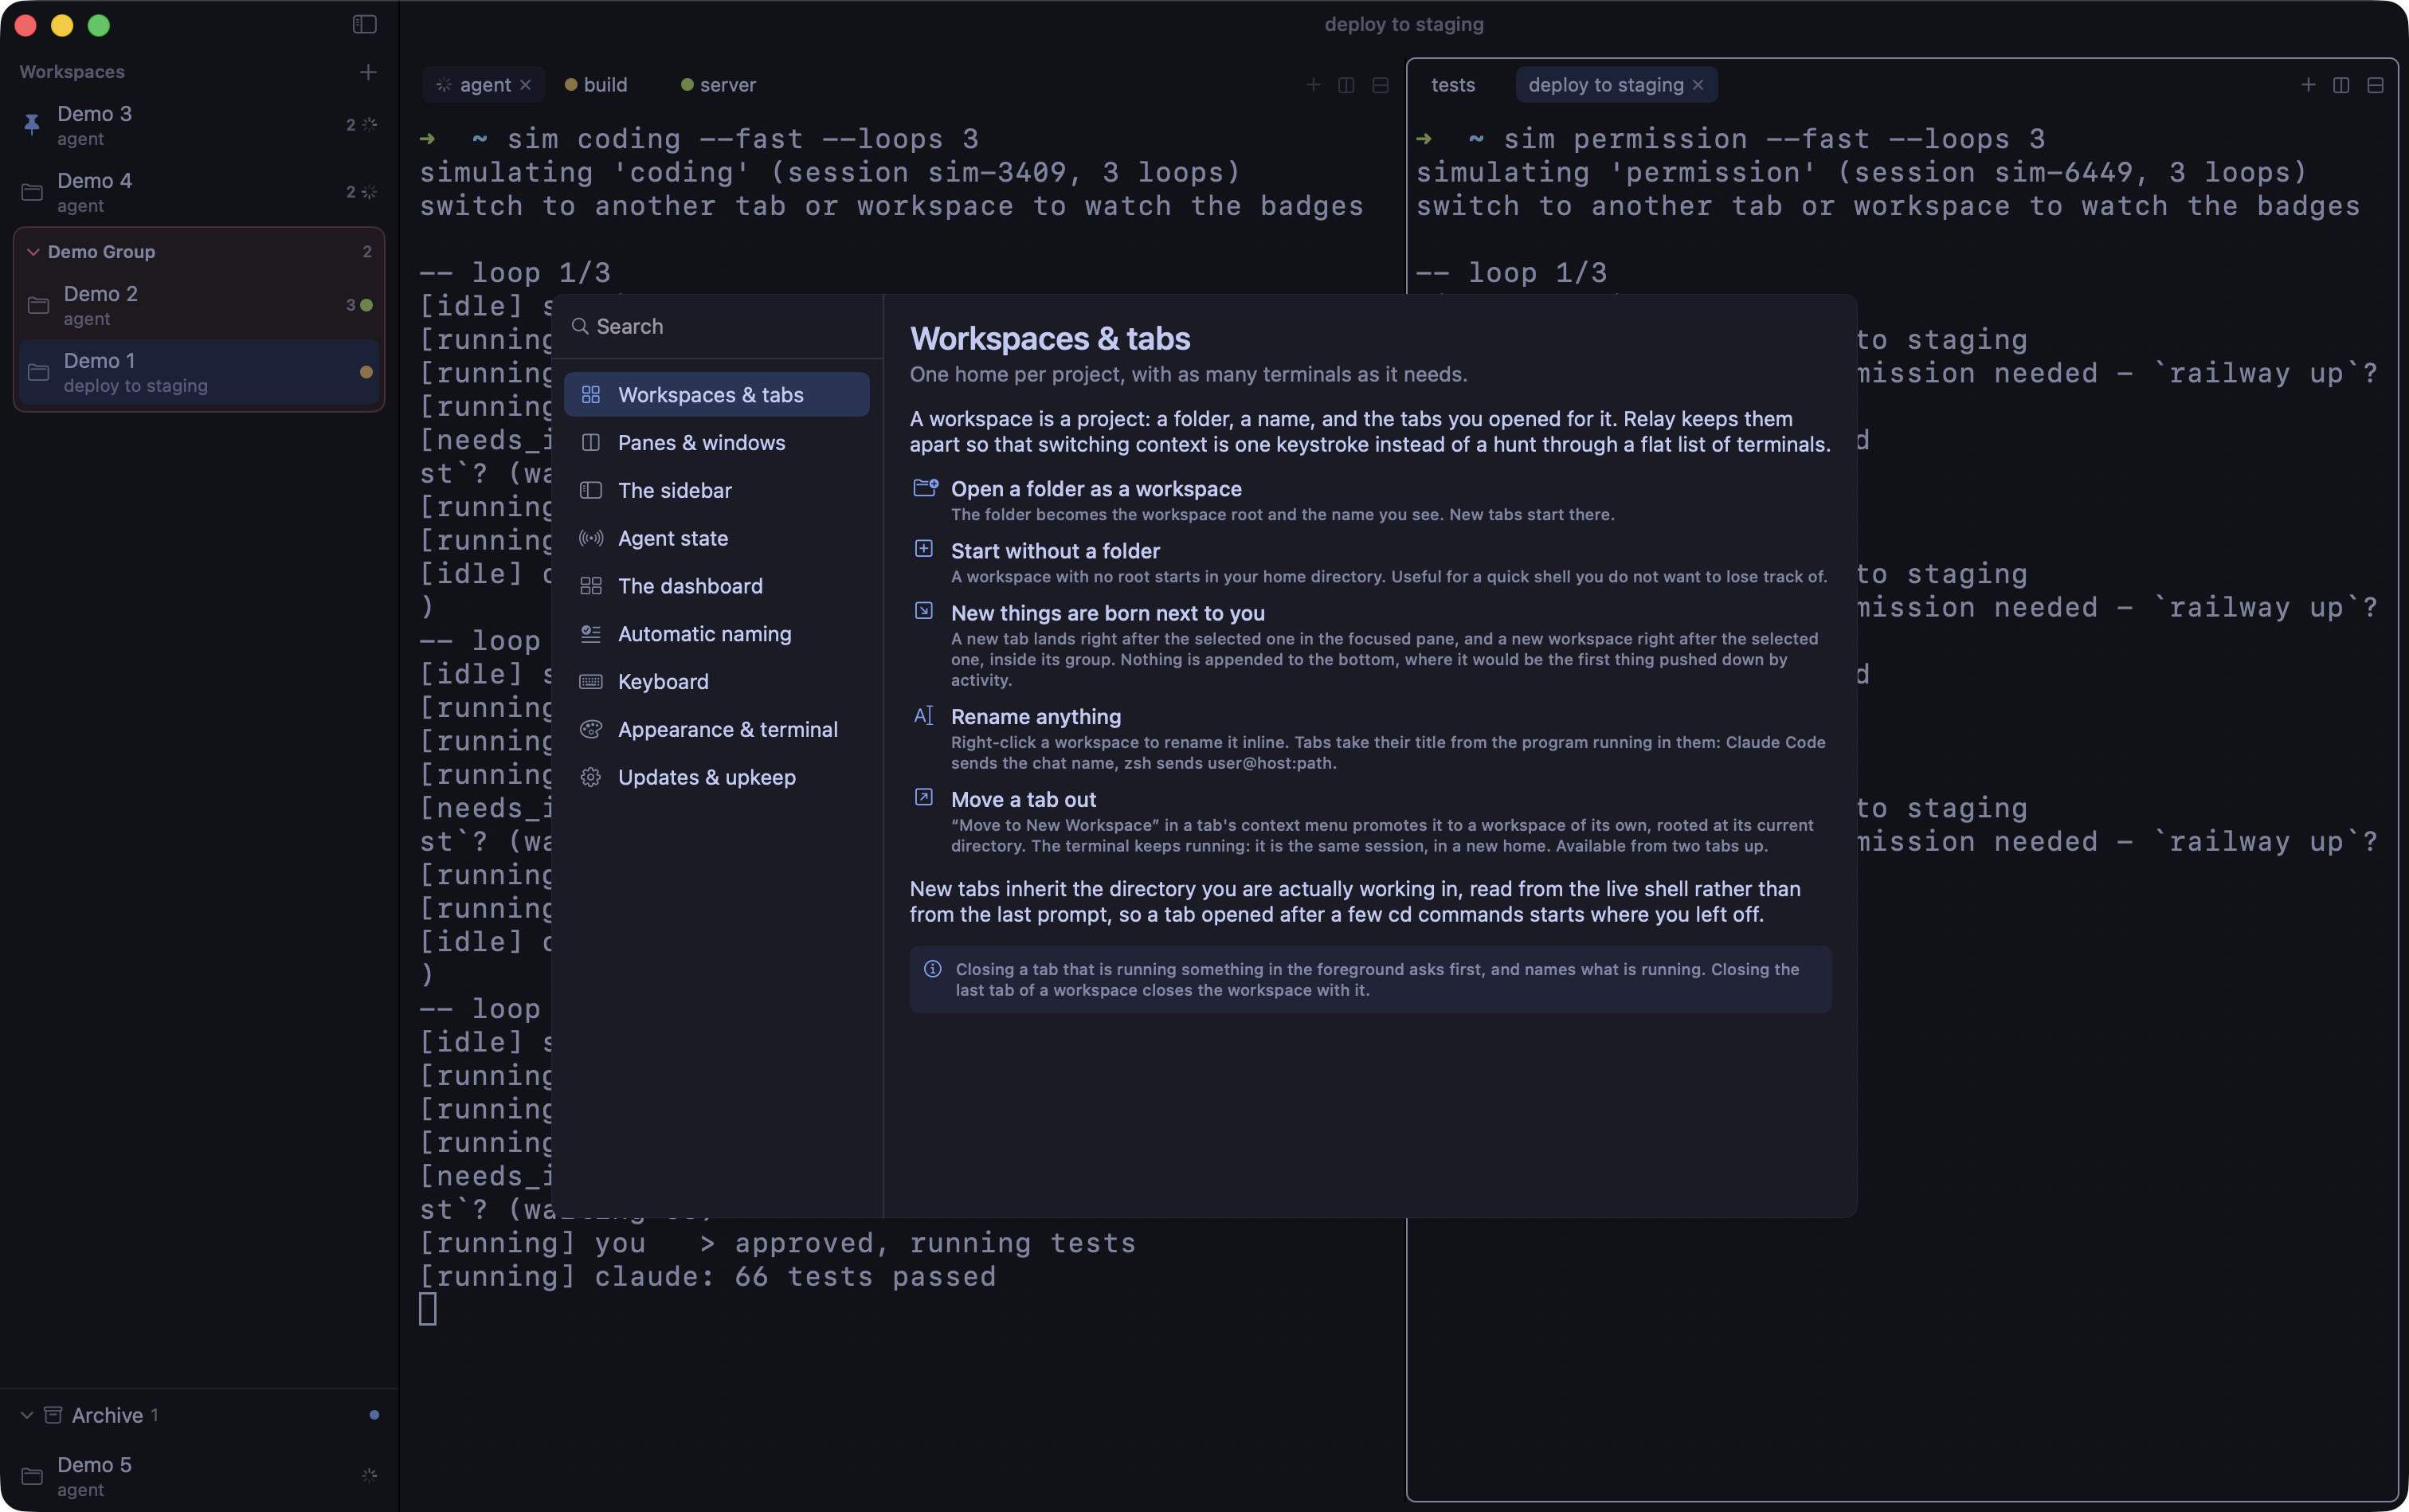Split the left pane horizontally
The image size is (2409, 1512).
[x=1380, y=85]
